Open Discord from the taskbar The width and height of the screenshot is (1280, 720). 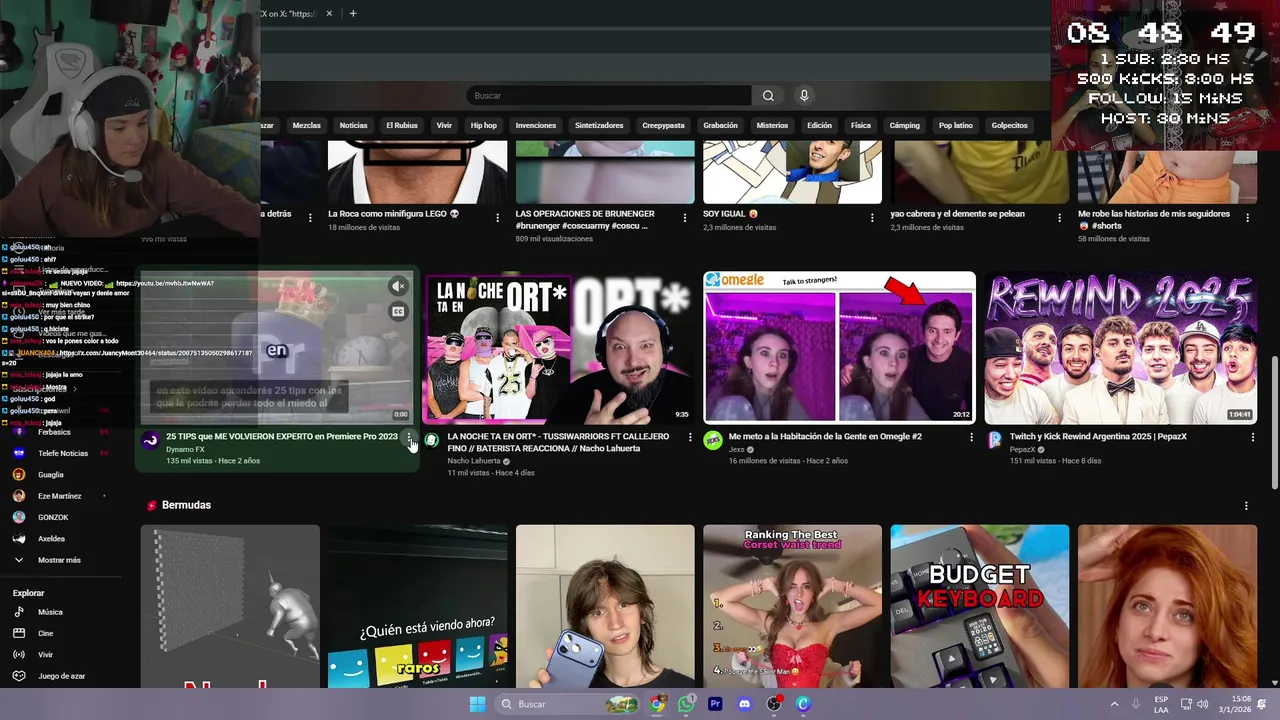click(x=744, y=704)
